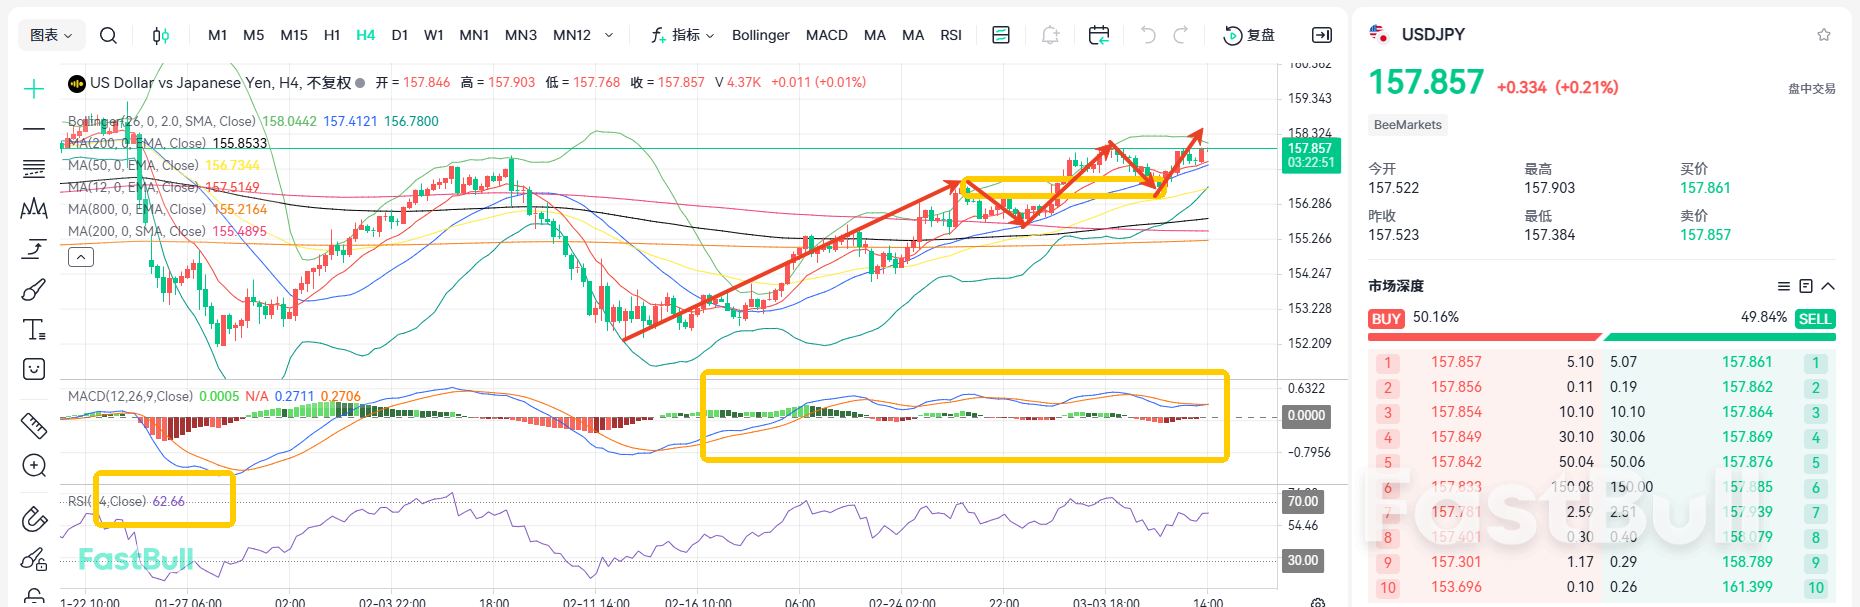Add USDJPY to favorites with star
This screenshot has width=1860, height=607.
(1824, 35)
